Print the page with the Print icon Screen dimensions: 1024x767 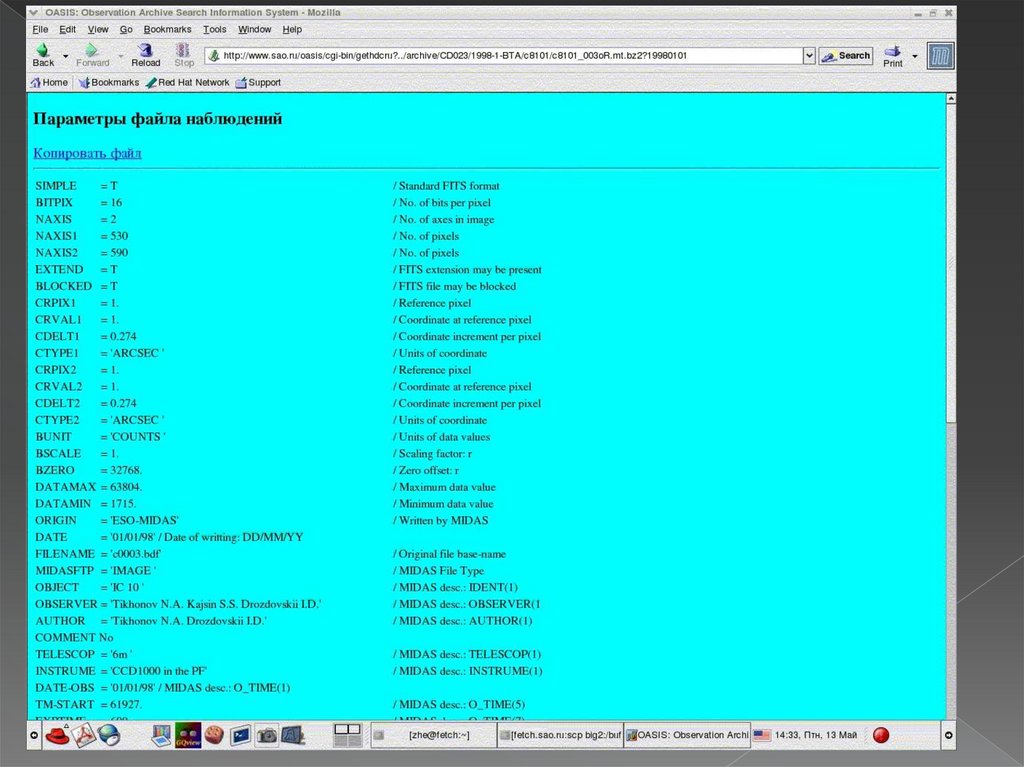[x=892, y=56]
